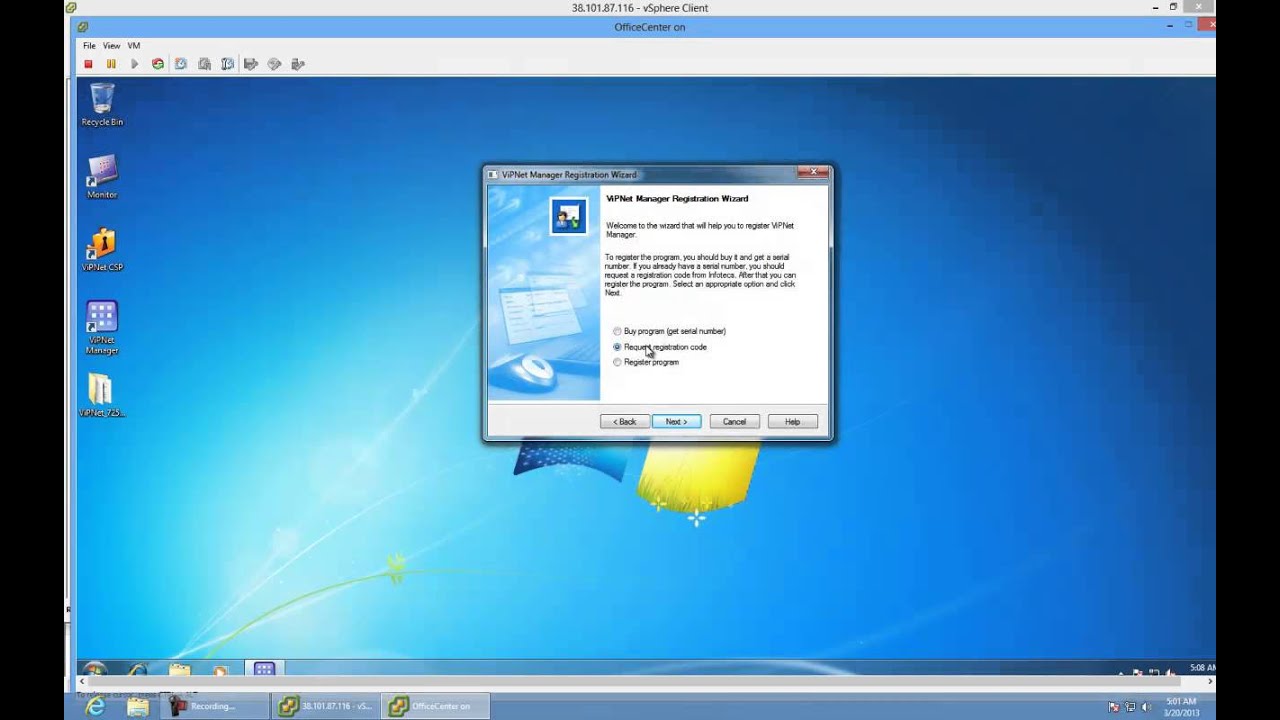Select the ViPNet folder desktop icon
This screenshot has height=720, width=1280.
(x=102, y=395)
